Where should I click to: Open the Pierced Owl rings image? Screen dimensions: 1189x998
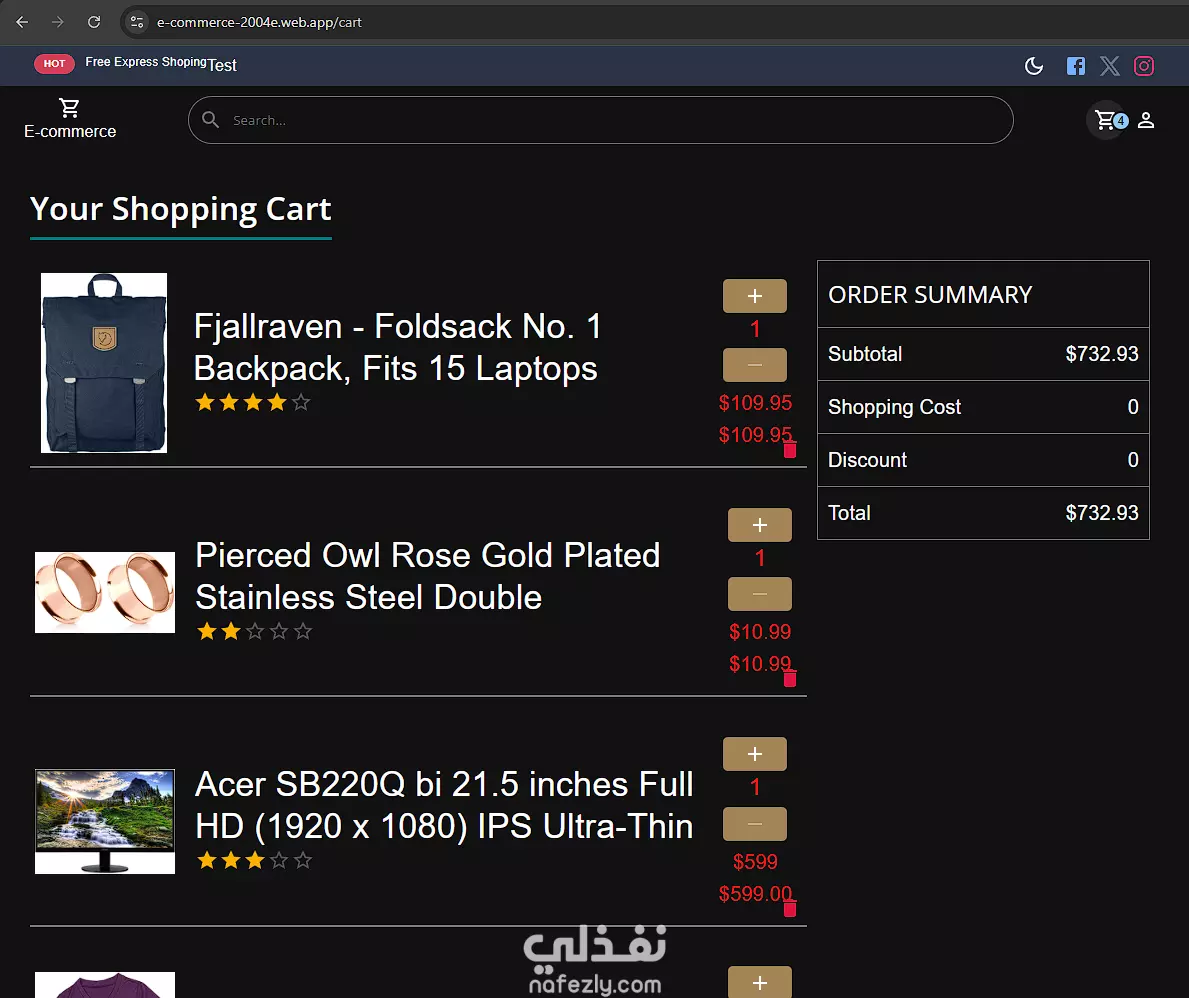tap(105, 592)
